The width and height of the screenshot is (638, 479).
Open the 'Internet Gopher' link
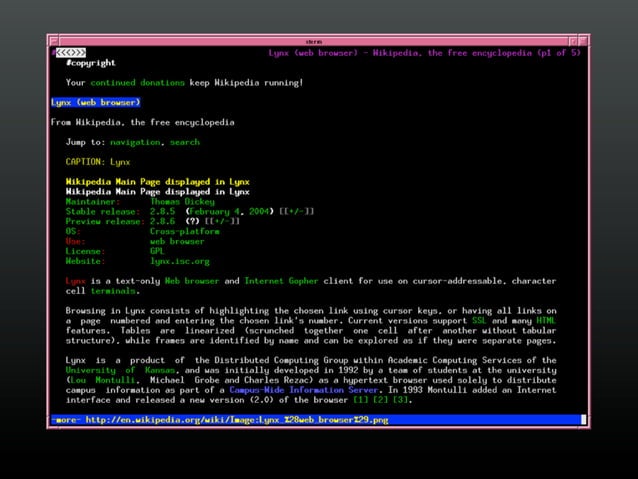[x=282, y=282]
